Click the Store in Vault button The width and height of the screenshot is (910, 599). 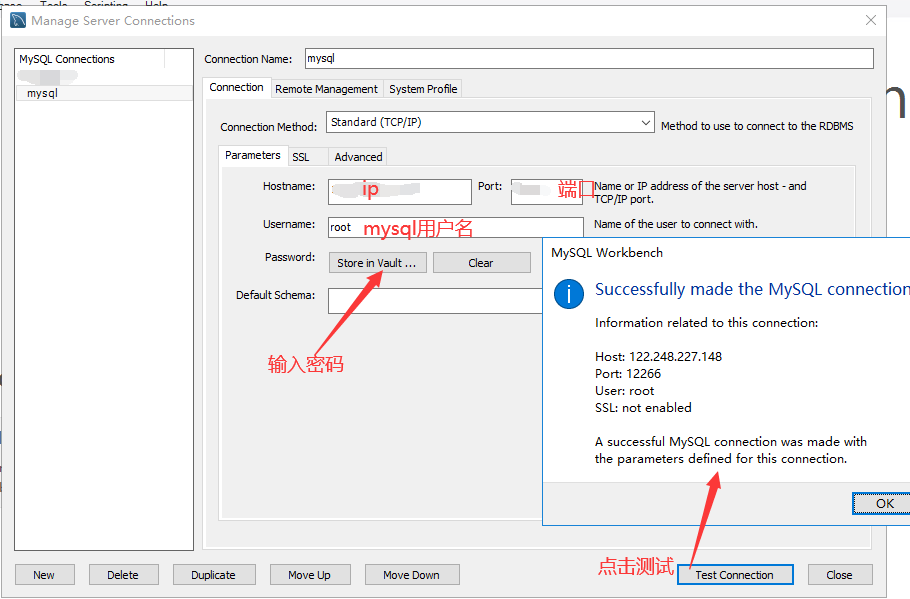coord(377,263)
